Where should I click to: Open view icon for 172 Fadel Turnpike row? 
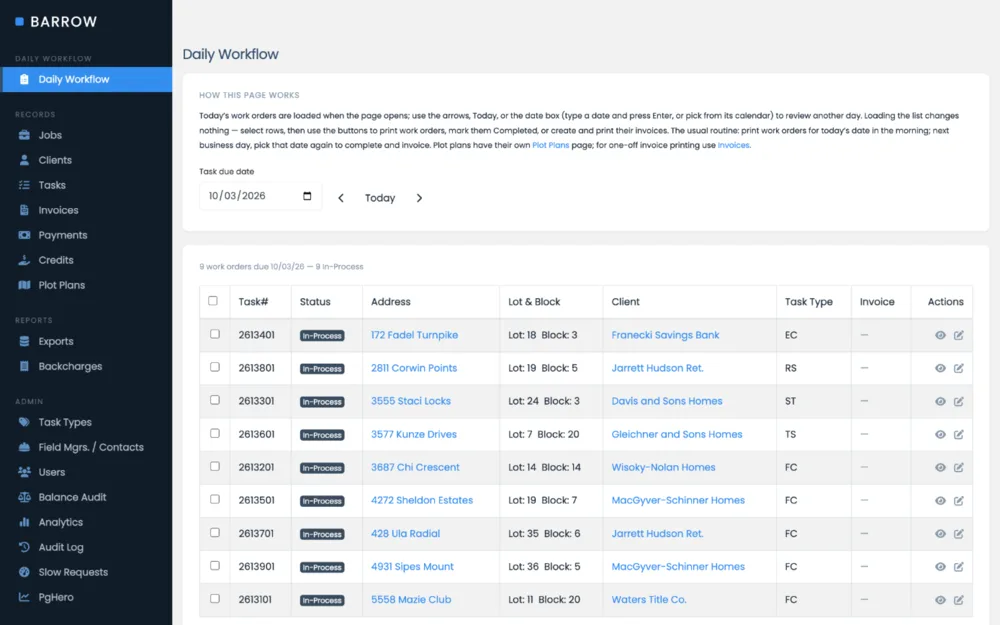tap(940, 335)
